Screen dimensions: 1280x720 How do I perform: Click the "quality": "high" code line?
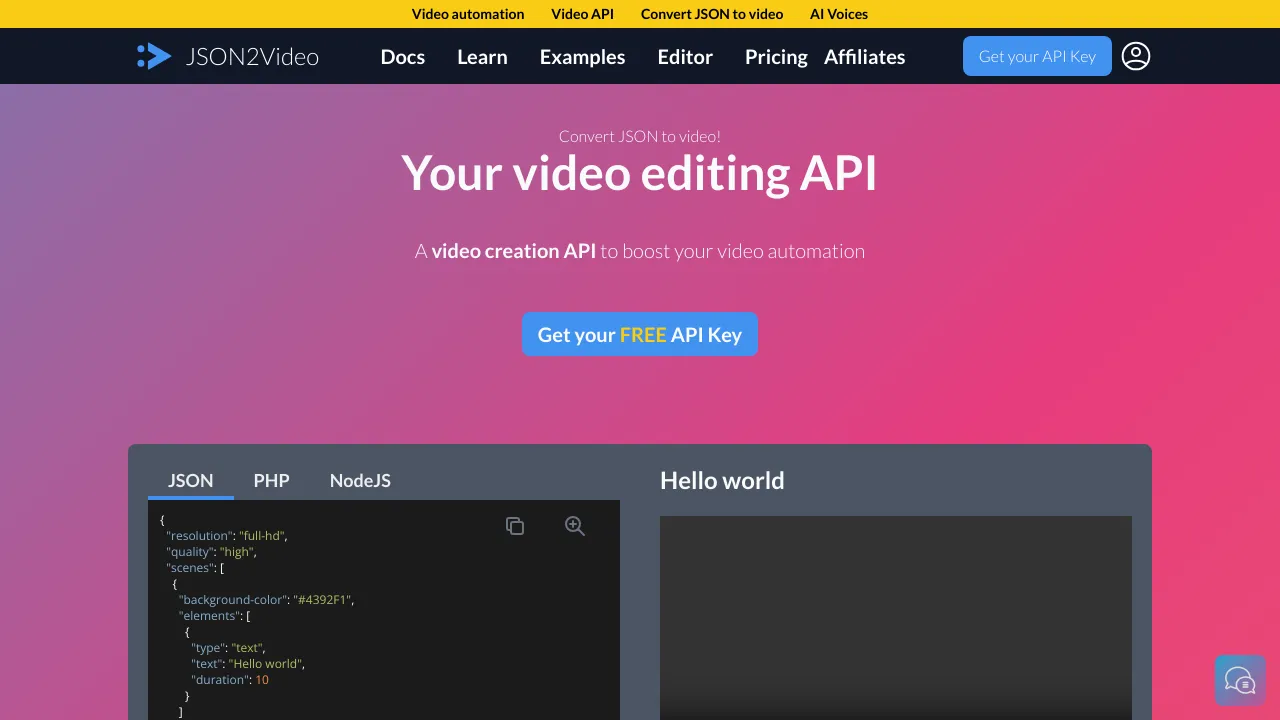pos(211,552)
